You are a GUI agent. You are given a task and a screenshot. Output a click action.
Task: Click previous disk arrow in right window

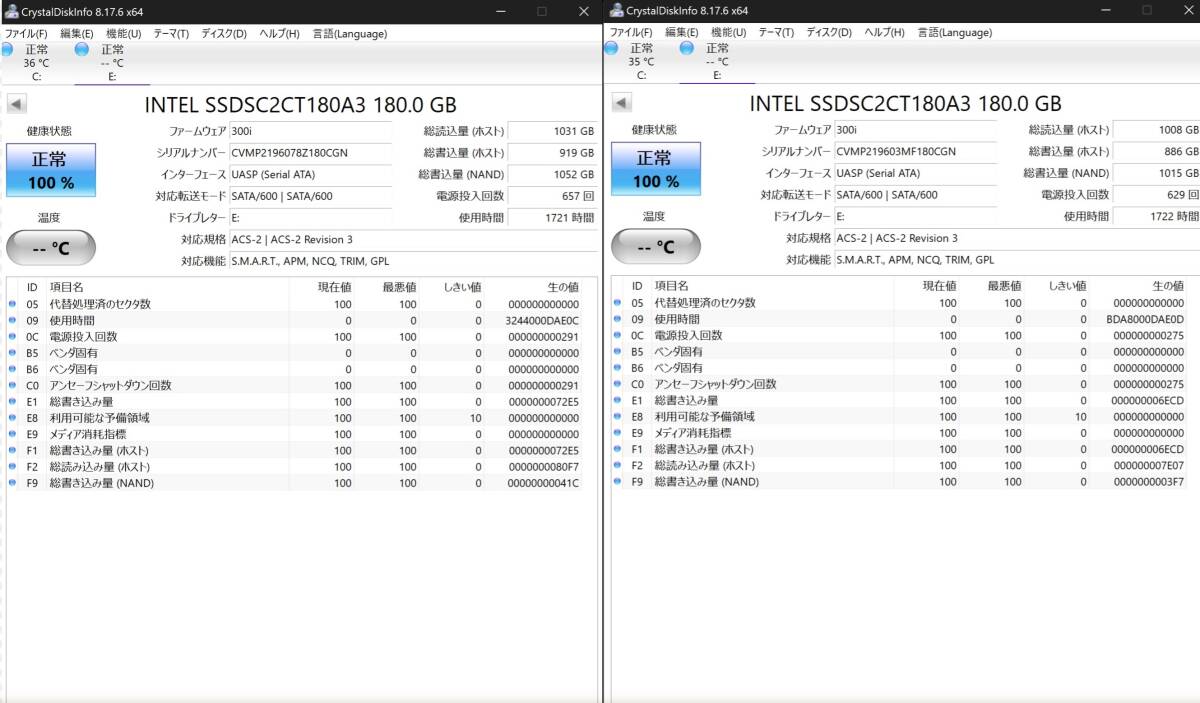click(622, 103)
